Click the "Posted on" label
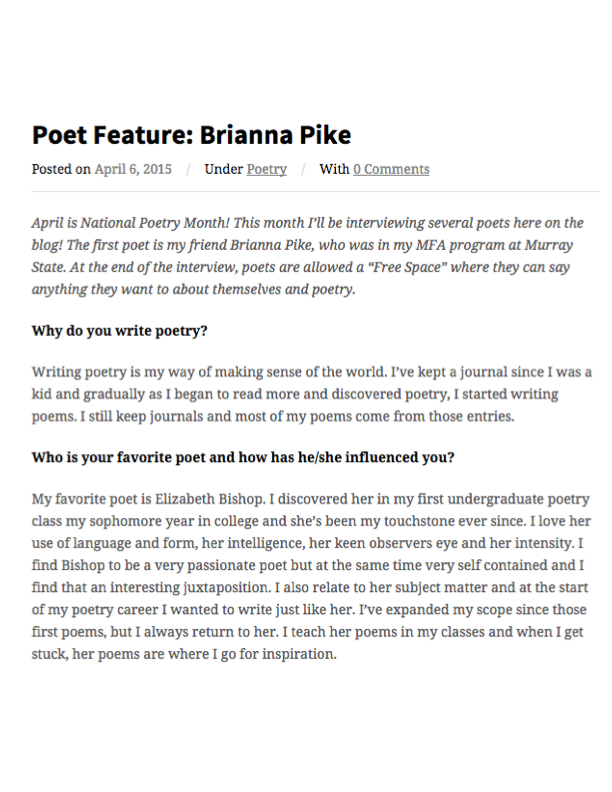 61,169
